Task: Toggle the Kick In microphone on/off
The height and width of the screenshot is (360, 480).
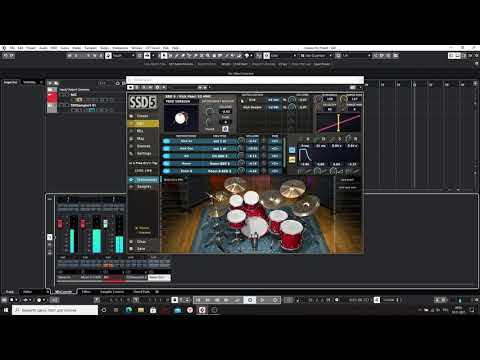Action: tap(166, 141)
